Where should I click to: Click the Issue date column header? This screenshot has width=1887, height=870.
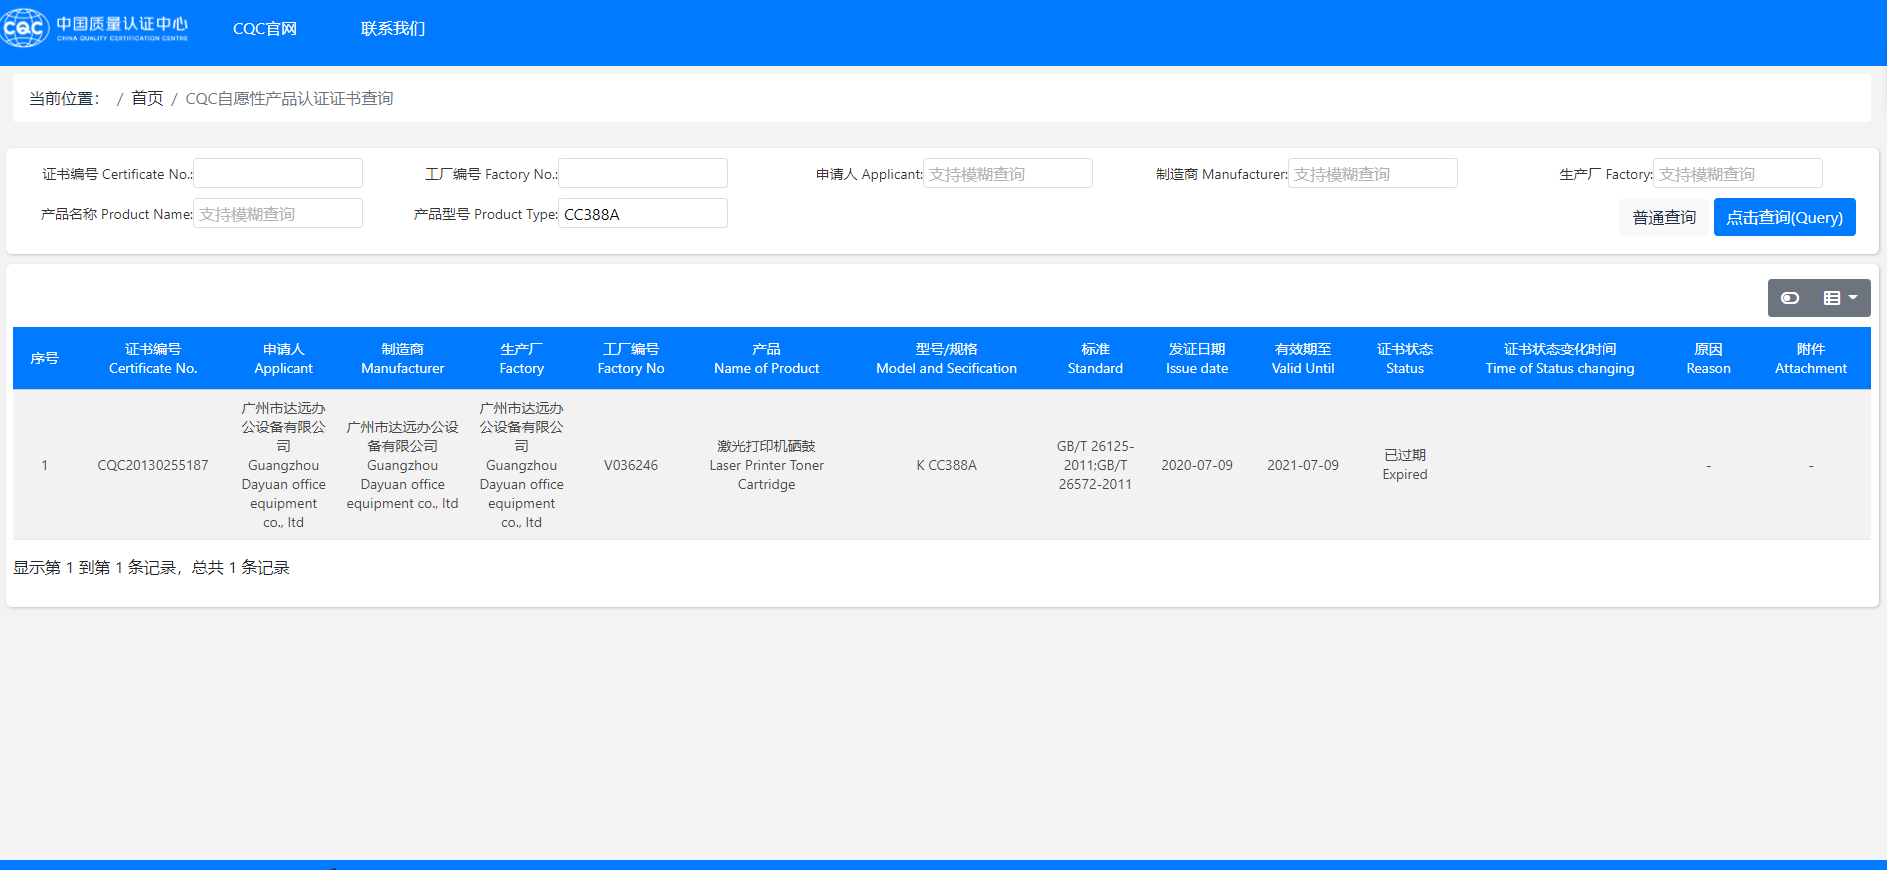coord(1197,358)
